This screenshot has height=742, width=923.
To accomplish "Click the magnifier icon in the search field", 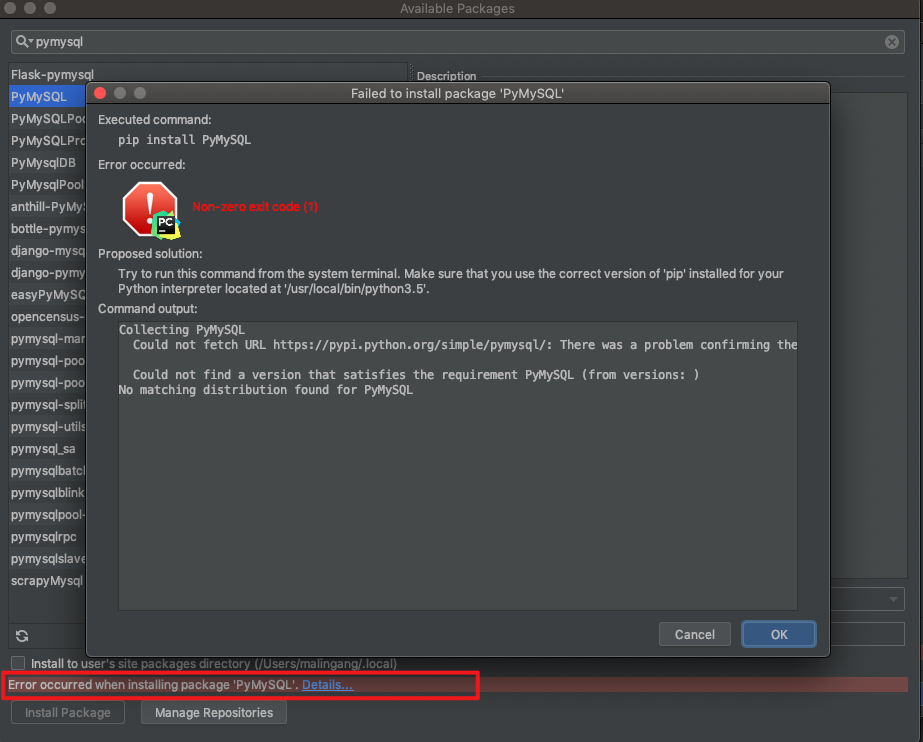I will click(23, 42).
